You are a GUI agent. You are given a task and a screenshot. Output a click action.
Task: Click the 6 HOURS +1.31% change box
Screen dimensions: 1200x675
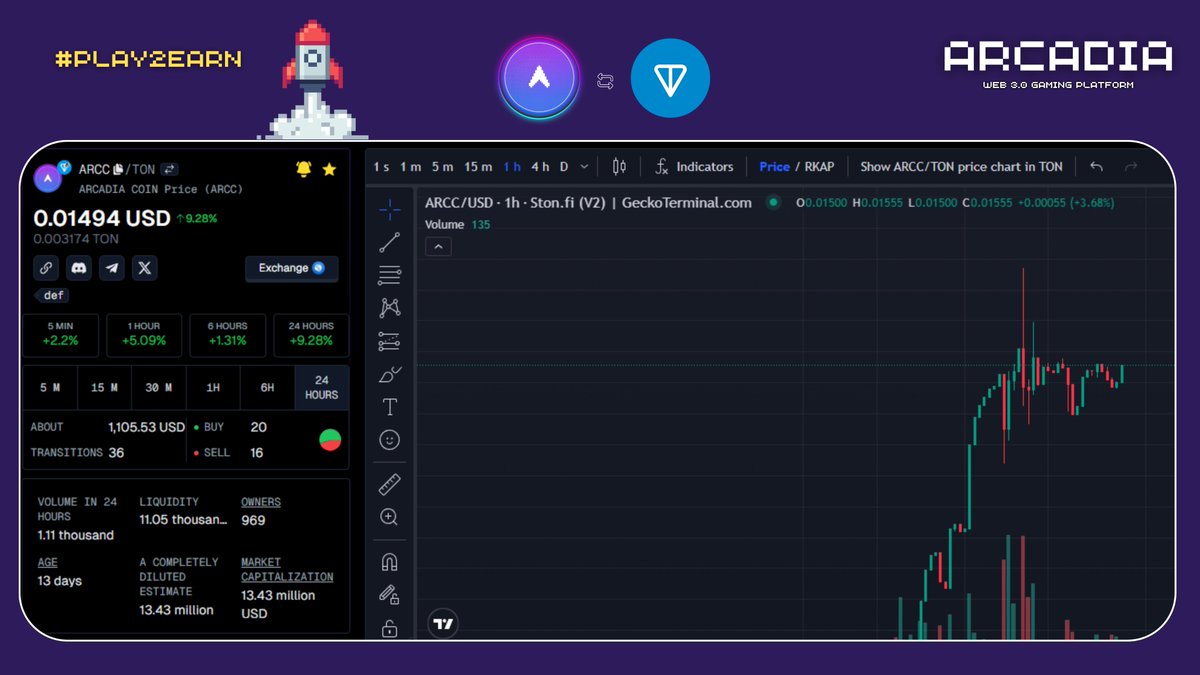point(227,335)
